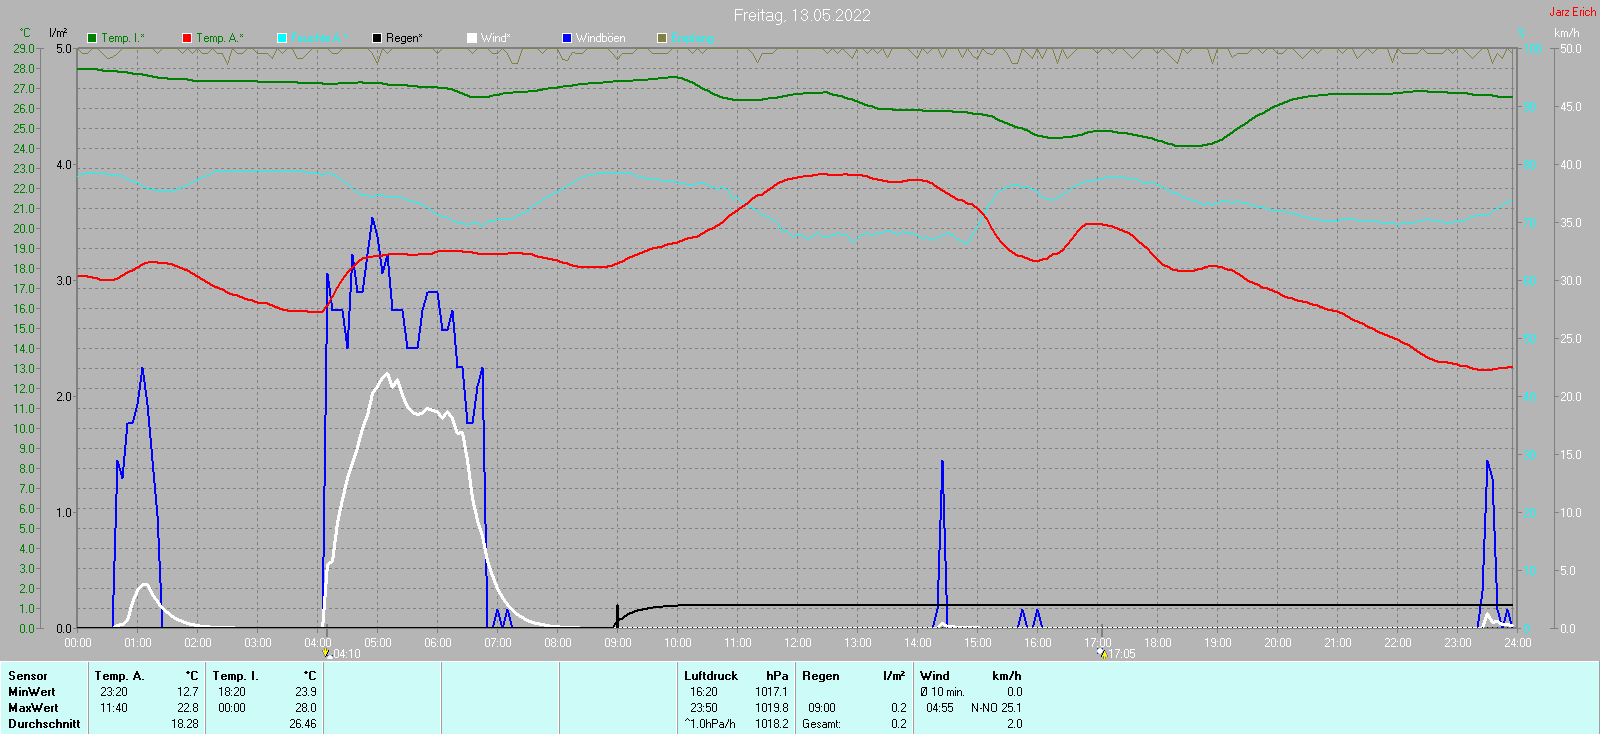
Task: Click the wind maximum time '04:55'
Action: [940, 708]
